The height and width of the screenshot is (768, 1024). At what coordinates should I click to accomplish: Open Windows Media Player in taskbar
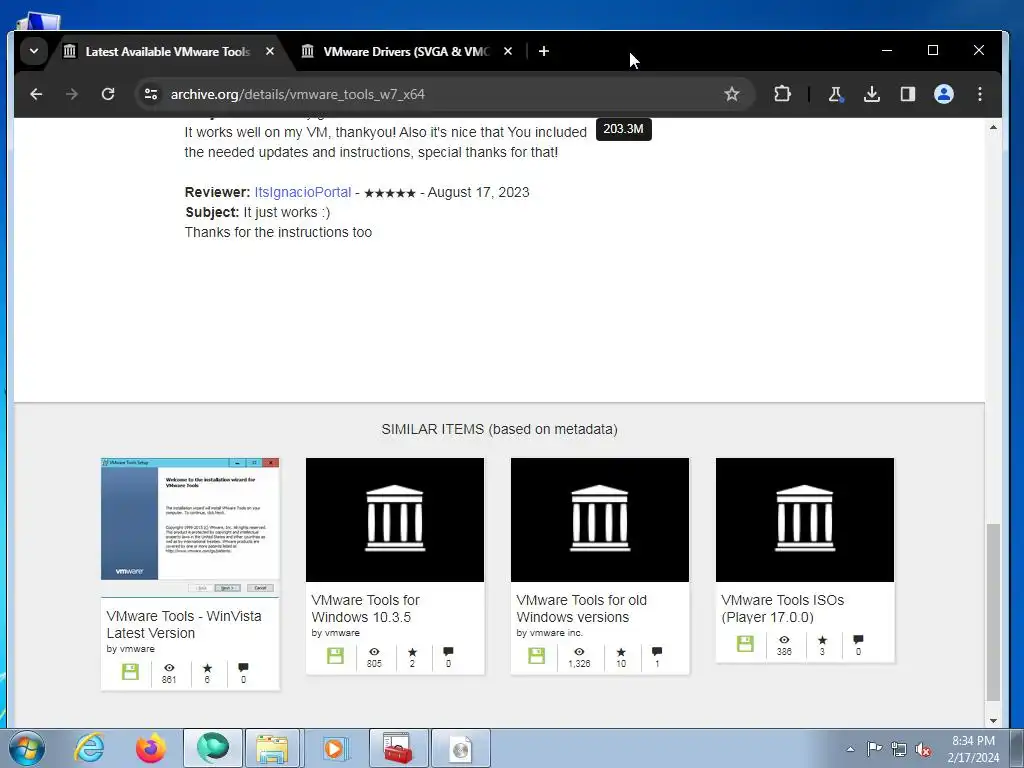[334, 748]
